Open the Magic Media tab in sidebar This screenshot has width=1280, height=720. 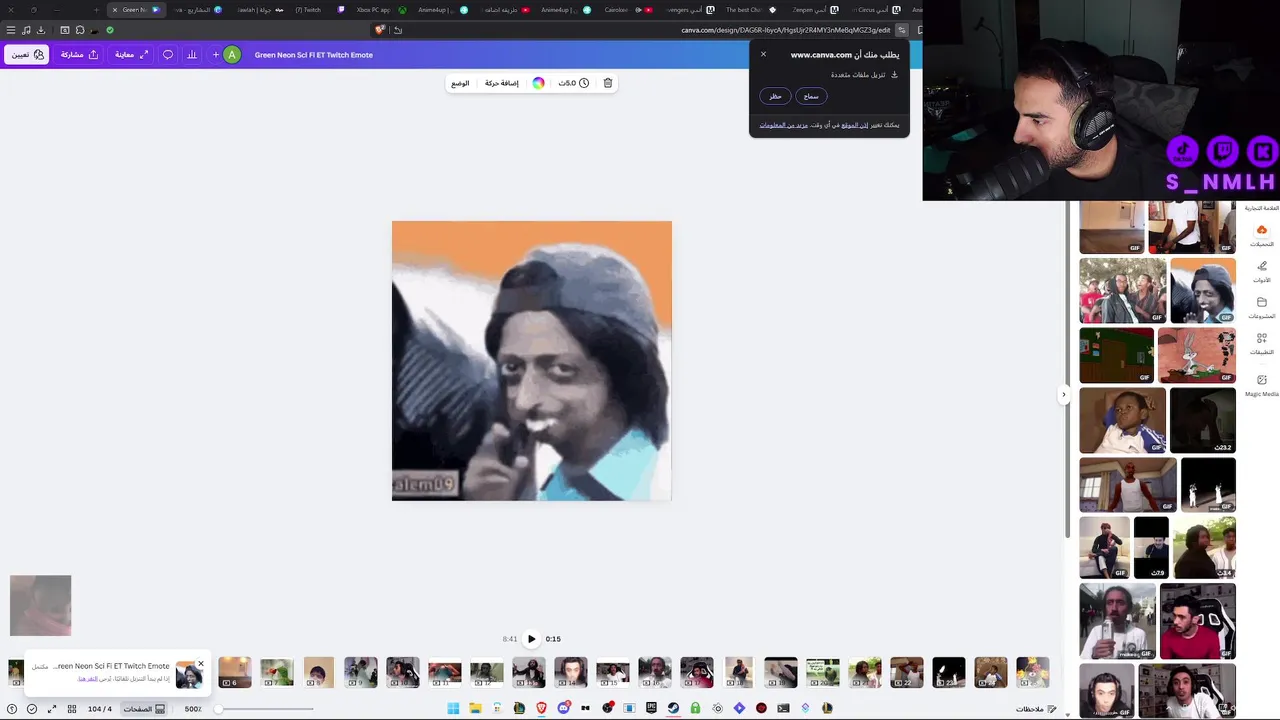pos(1262,385)
